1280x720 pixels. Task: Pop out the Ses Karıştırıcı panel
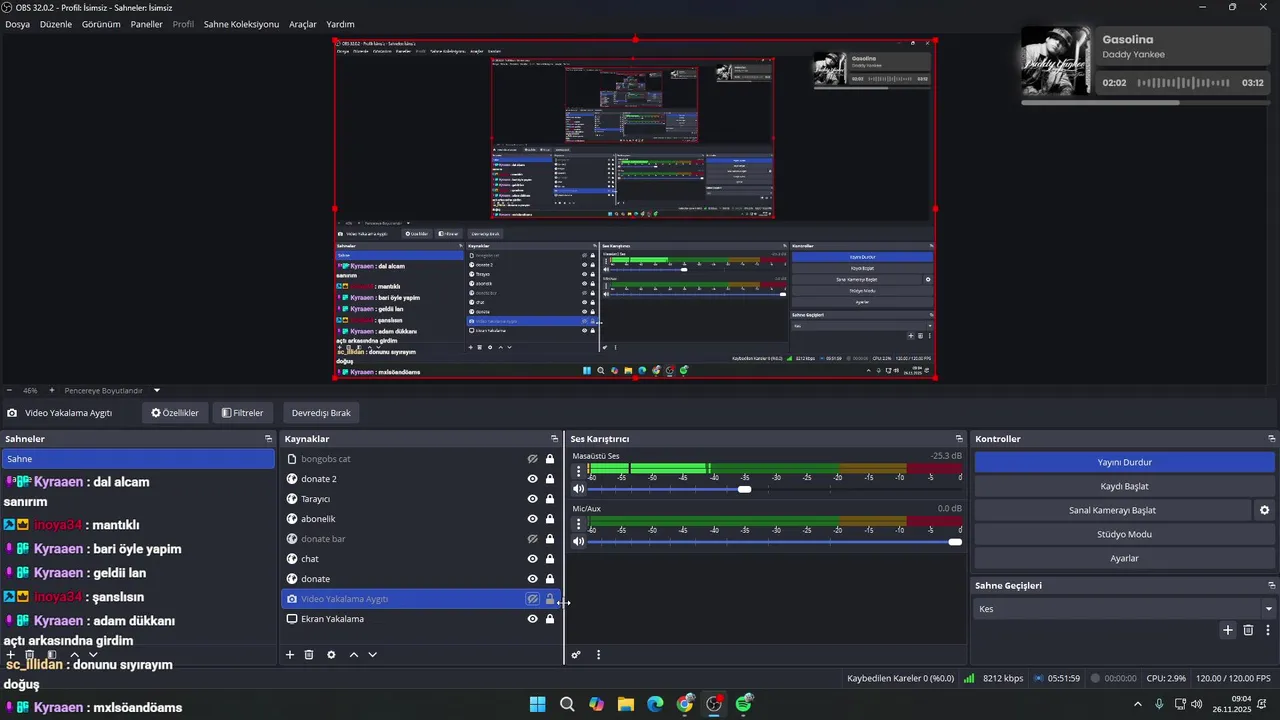[x=959, y=439]
